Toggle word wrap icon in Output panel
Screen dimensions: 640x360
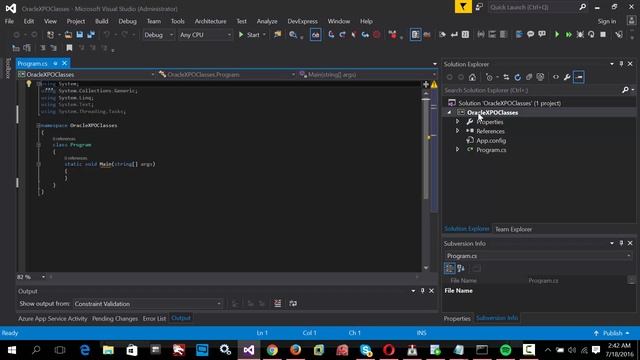click(293, 303)
